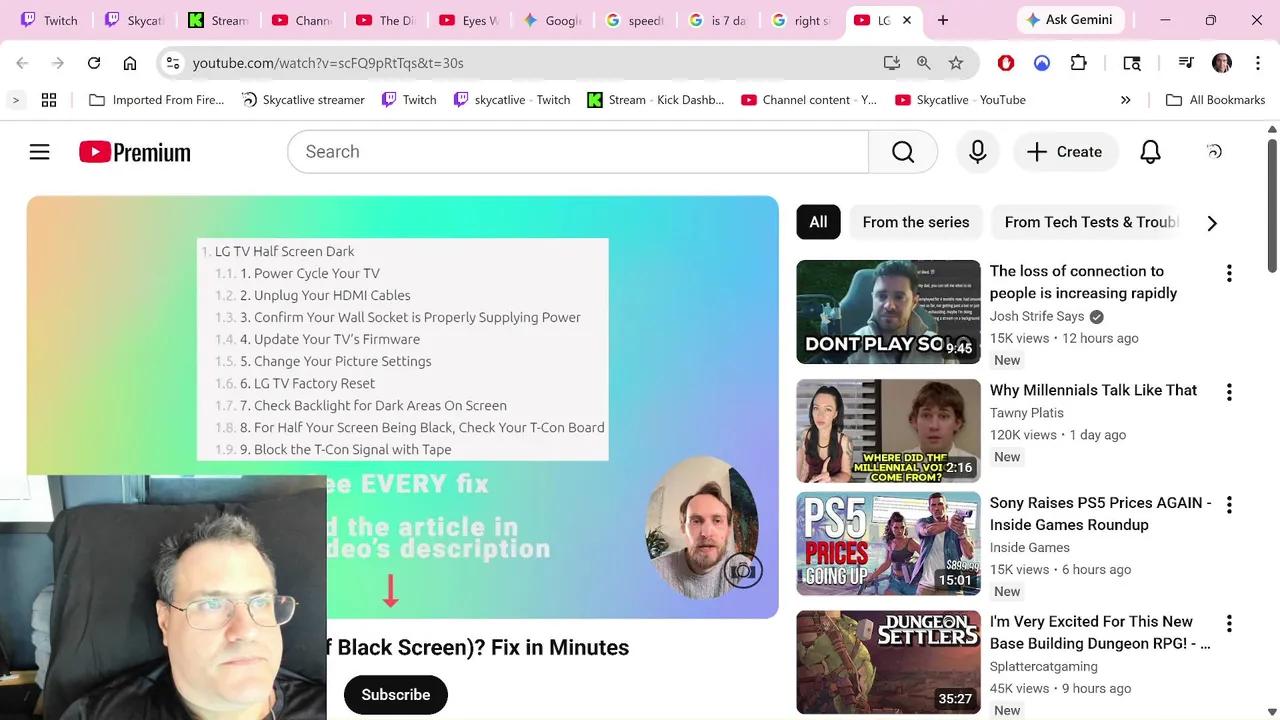
Task: Open Splattercatgaming channel name
Action: click(1044, 666)
